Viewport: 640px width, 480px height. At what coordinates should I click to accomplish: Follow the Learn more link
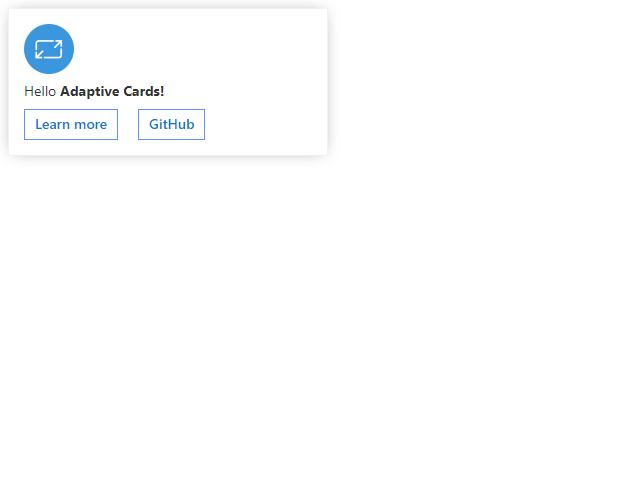point(71,124)
